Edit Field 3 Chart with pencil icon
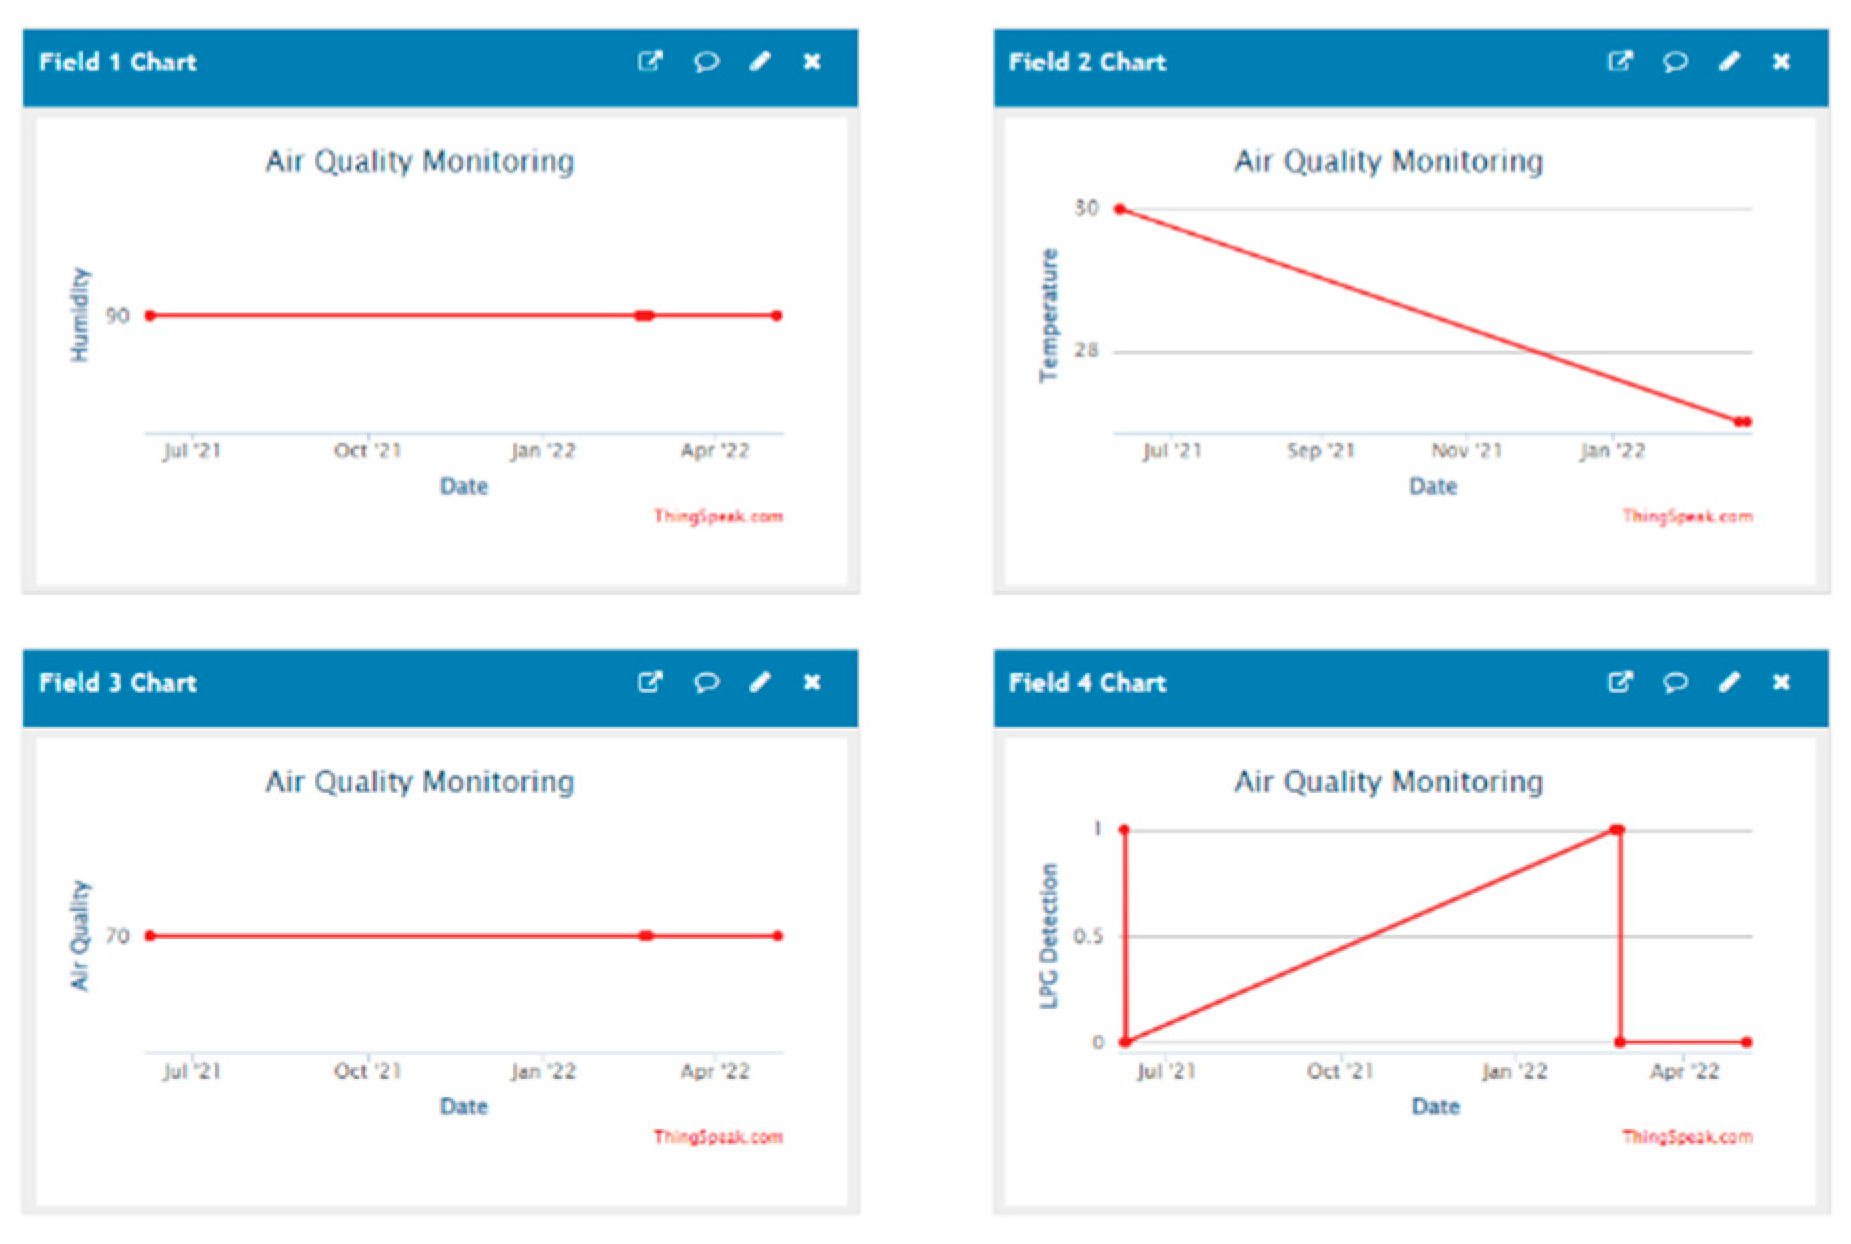 point(760,683)
